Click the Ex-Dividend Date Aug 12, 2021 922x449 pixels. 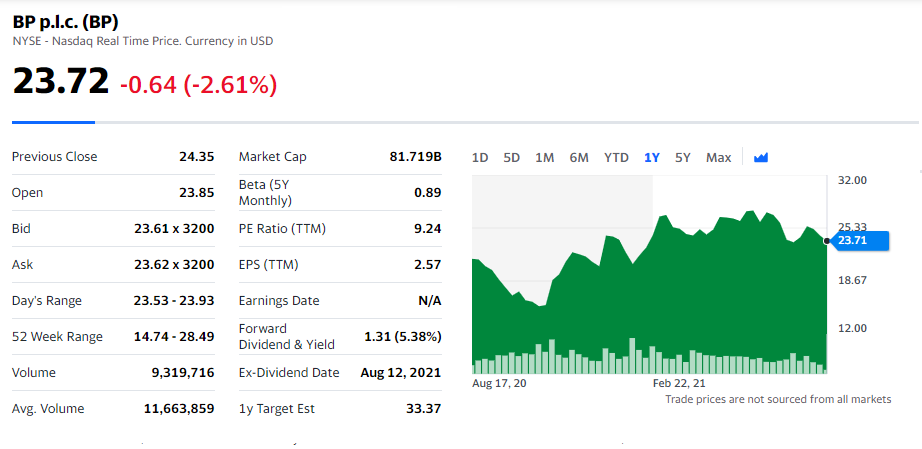401,373
